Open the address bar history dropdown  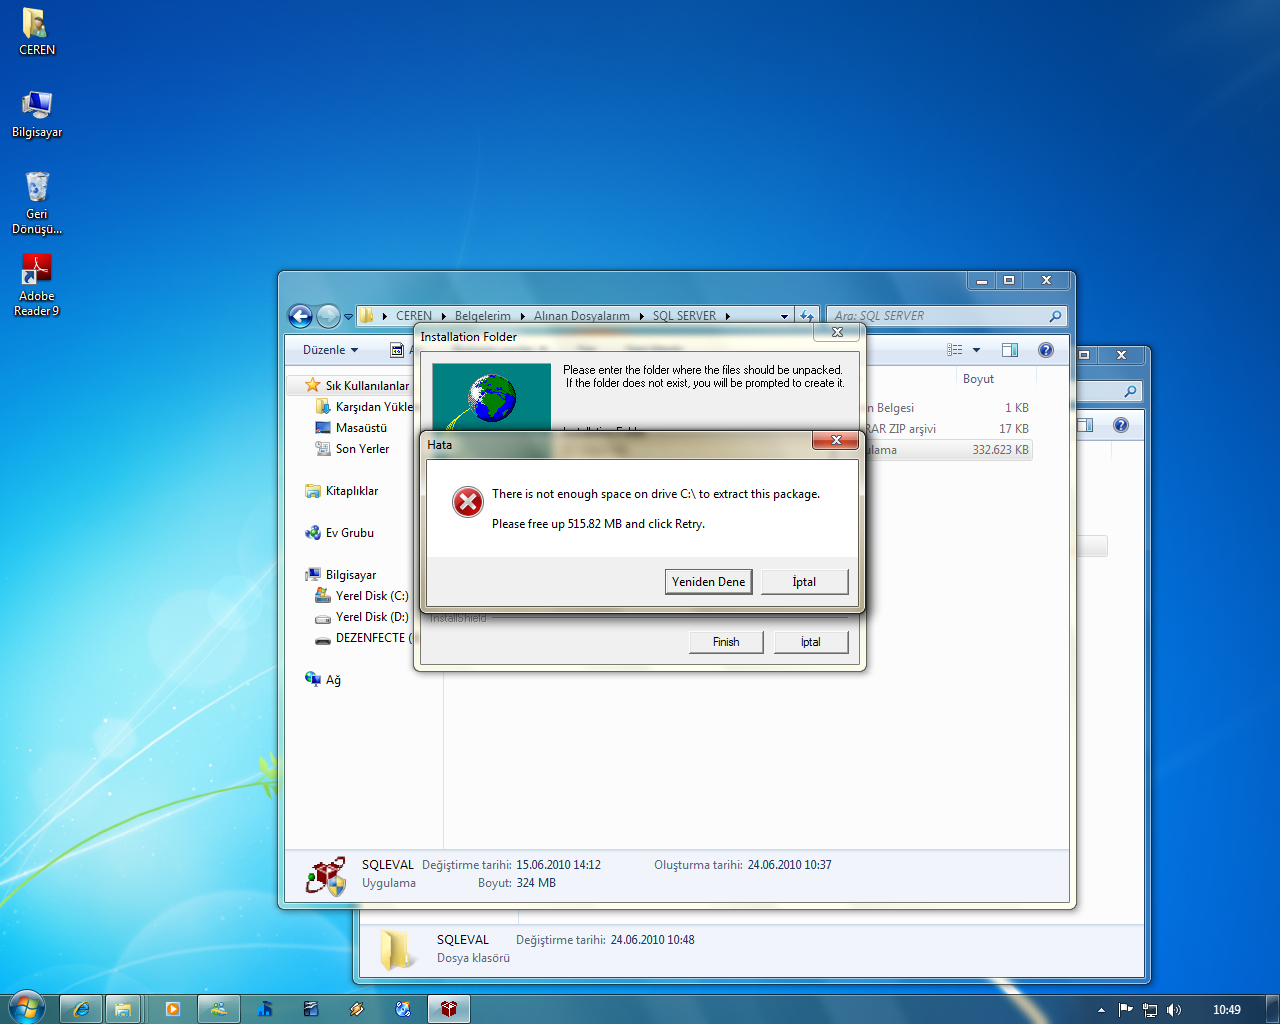tap(784, 316)
